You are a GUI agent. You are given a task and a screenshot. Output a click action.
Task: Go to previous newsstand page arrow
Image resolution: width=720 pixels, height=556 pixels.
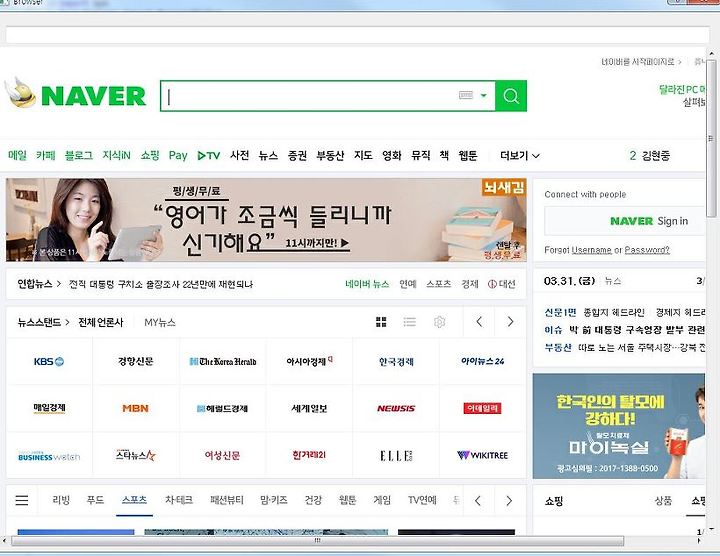coord(479,322)
